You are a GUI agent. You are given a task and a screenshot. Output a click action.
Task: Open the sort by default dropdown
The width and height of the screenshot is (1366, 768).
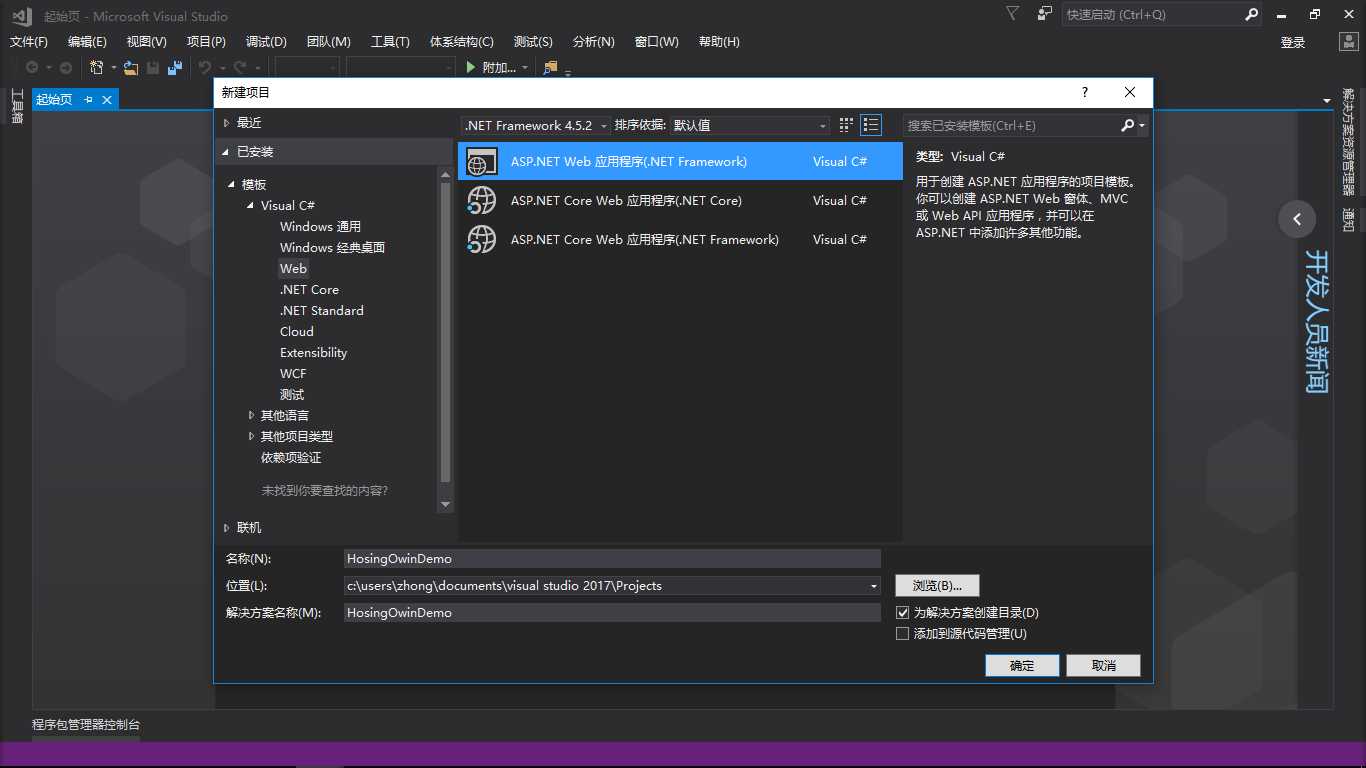(x=750, y=125)
